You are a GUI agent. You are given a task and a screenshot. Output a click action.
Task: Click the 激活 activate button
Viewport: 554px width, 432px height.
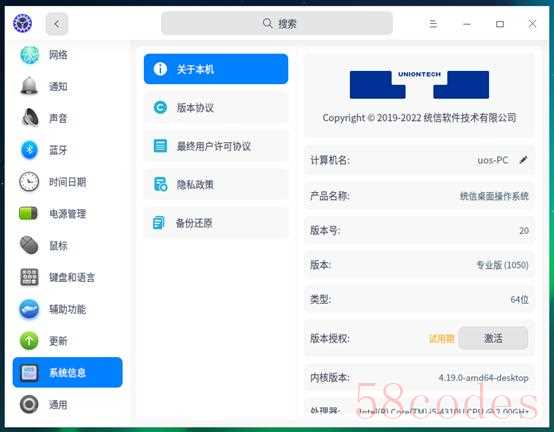point(493,338)
